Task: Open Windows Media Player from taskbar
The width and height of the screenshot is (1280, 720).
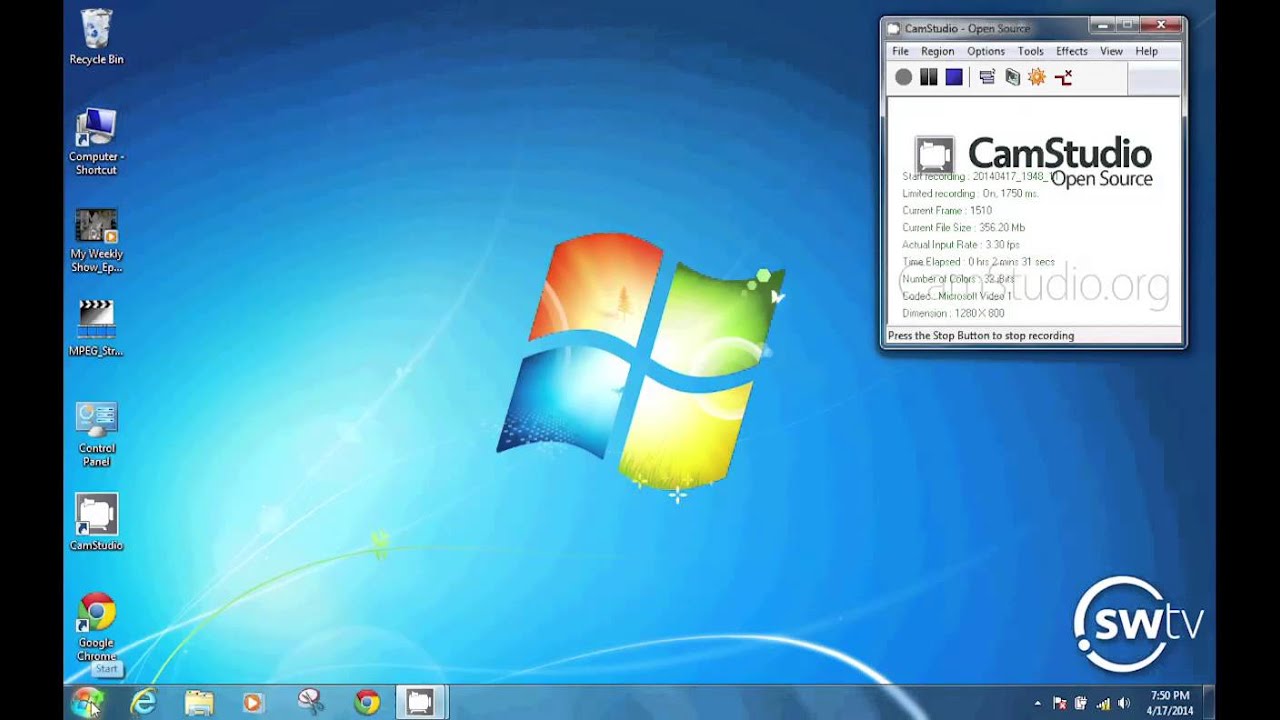Action: pos(253,703)
